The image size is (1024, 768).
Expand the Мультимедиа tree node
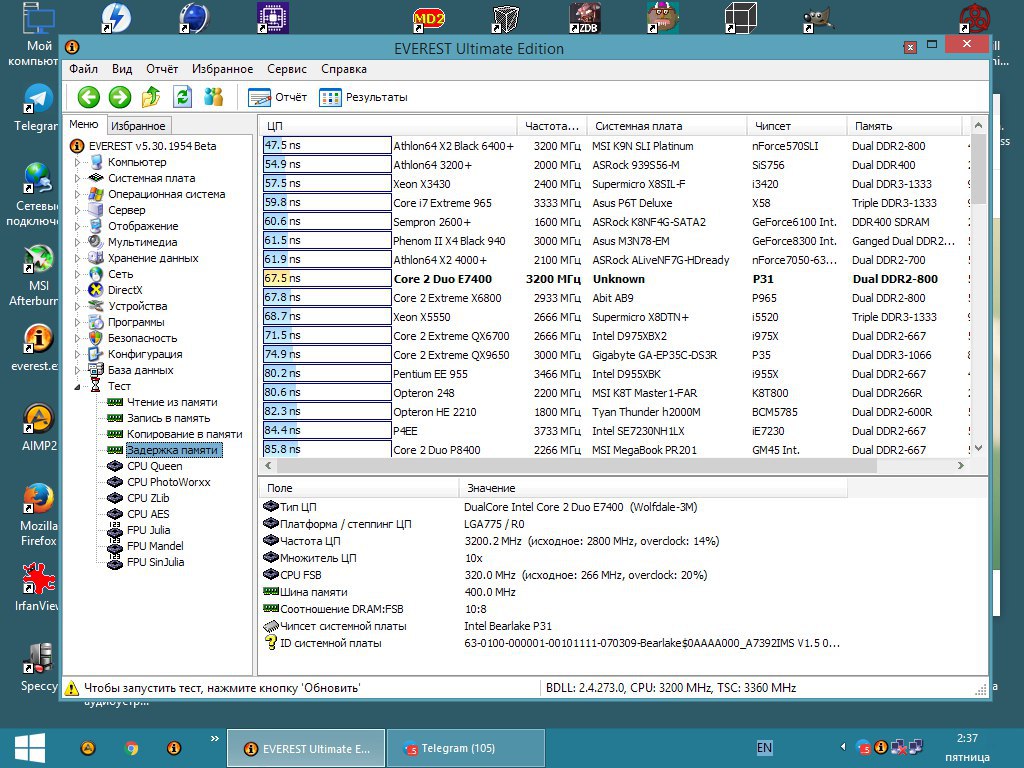coord(78,242)
